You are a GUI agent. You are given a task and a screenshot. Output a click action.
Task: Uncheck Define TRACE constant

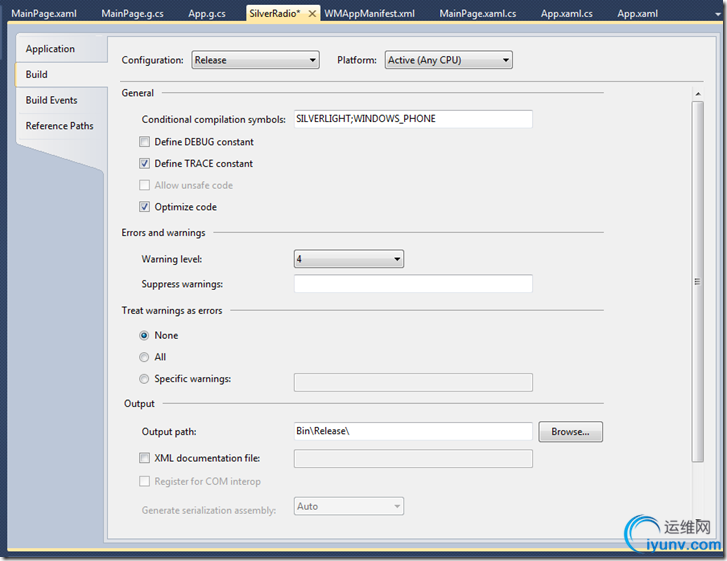tap(145, 163)
